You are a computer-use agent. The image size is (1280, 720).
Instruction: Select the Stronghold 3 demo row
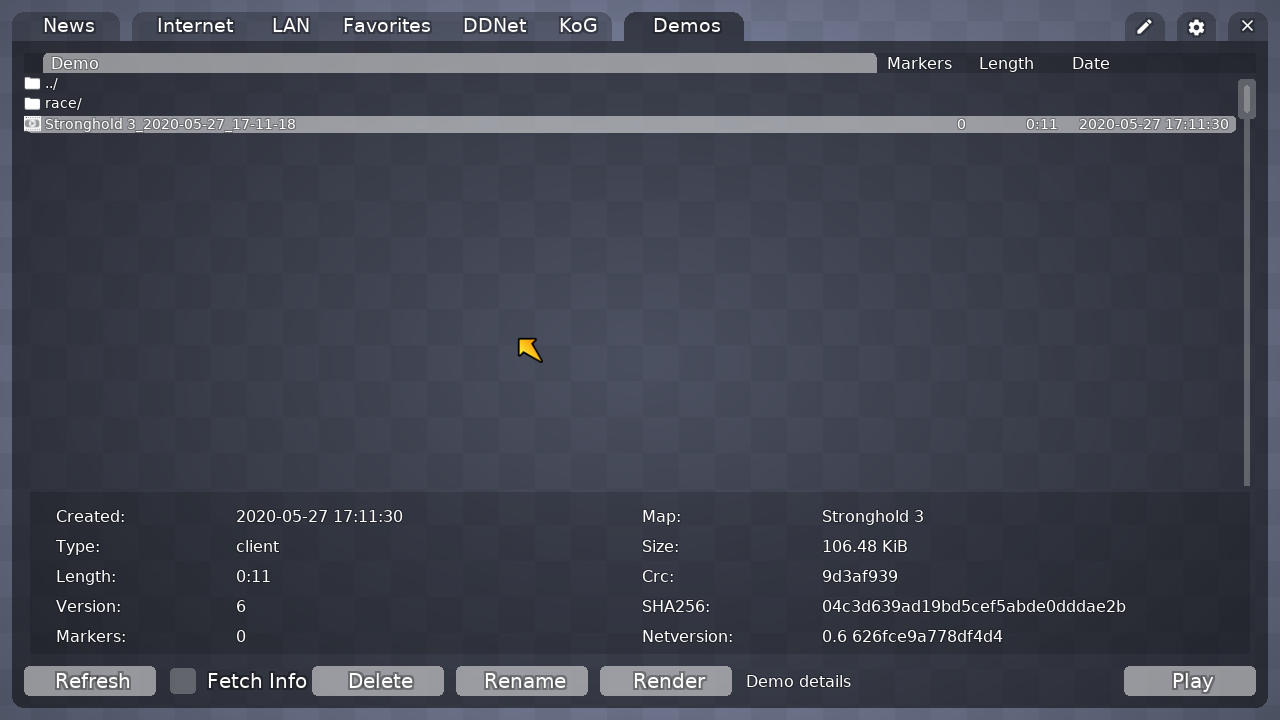[x=600, y=124]
